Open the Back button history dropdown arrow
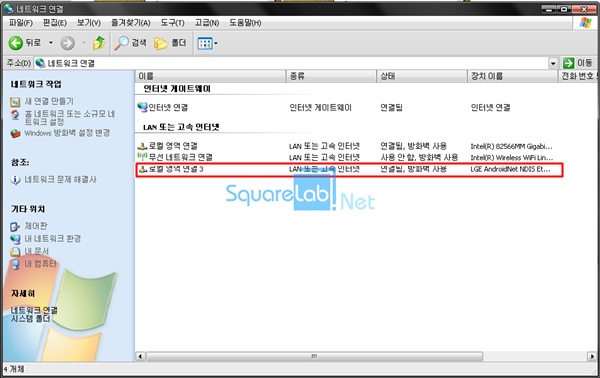 (x=51, y=43)
